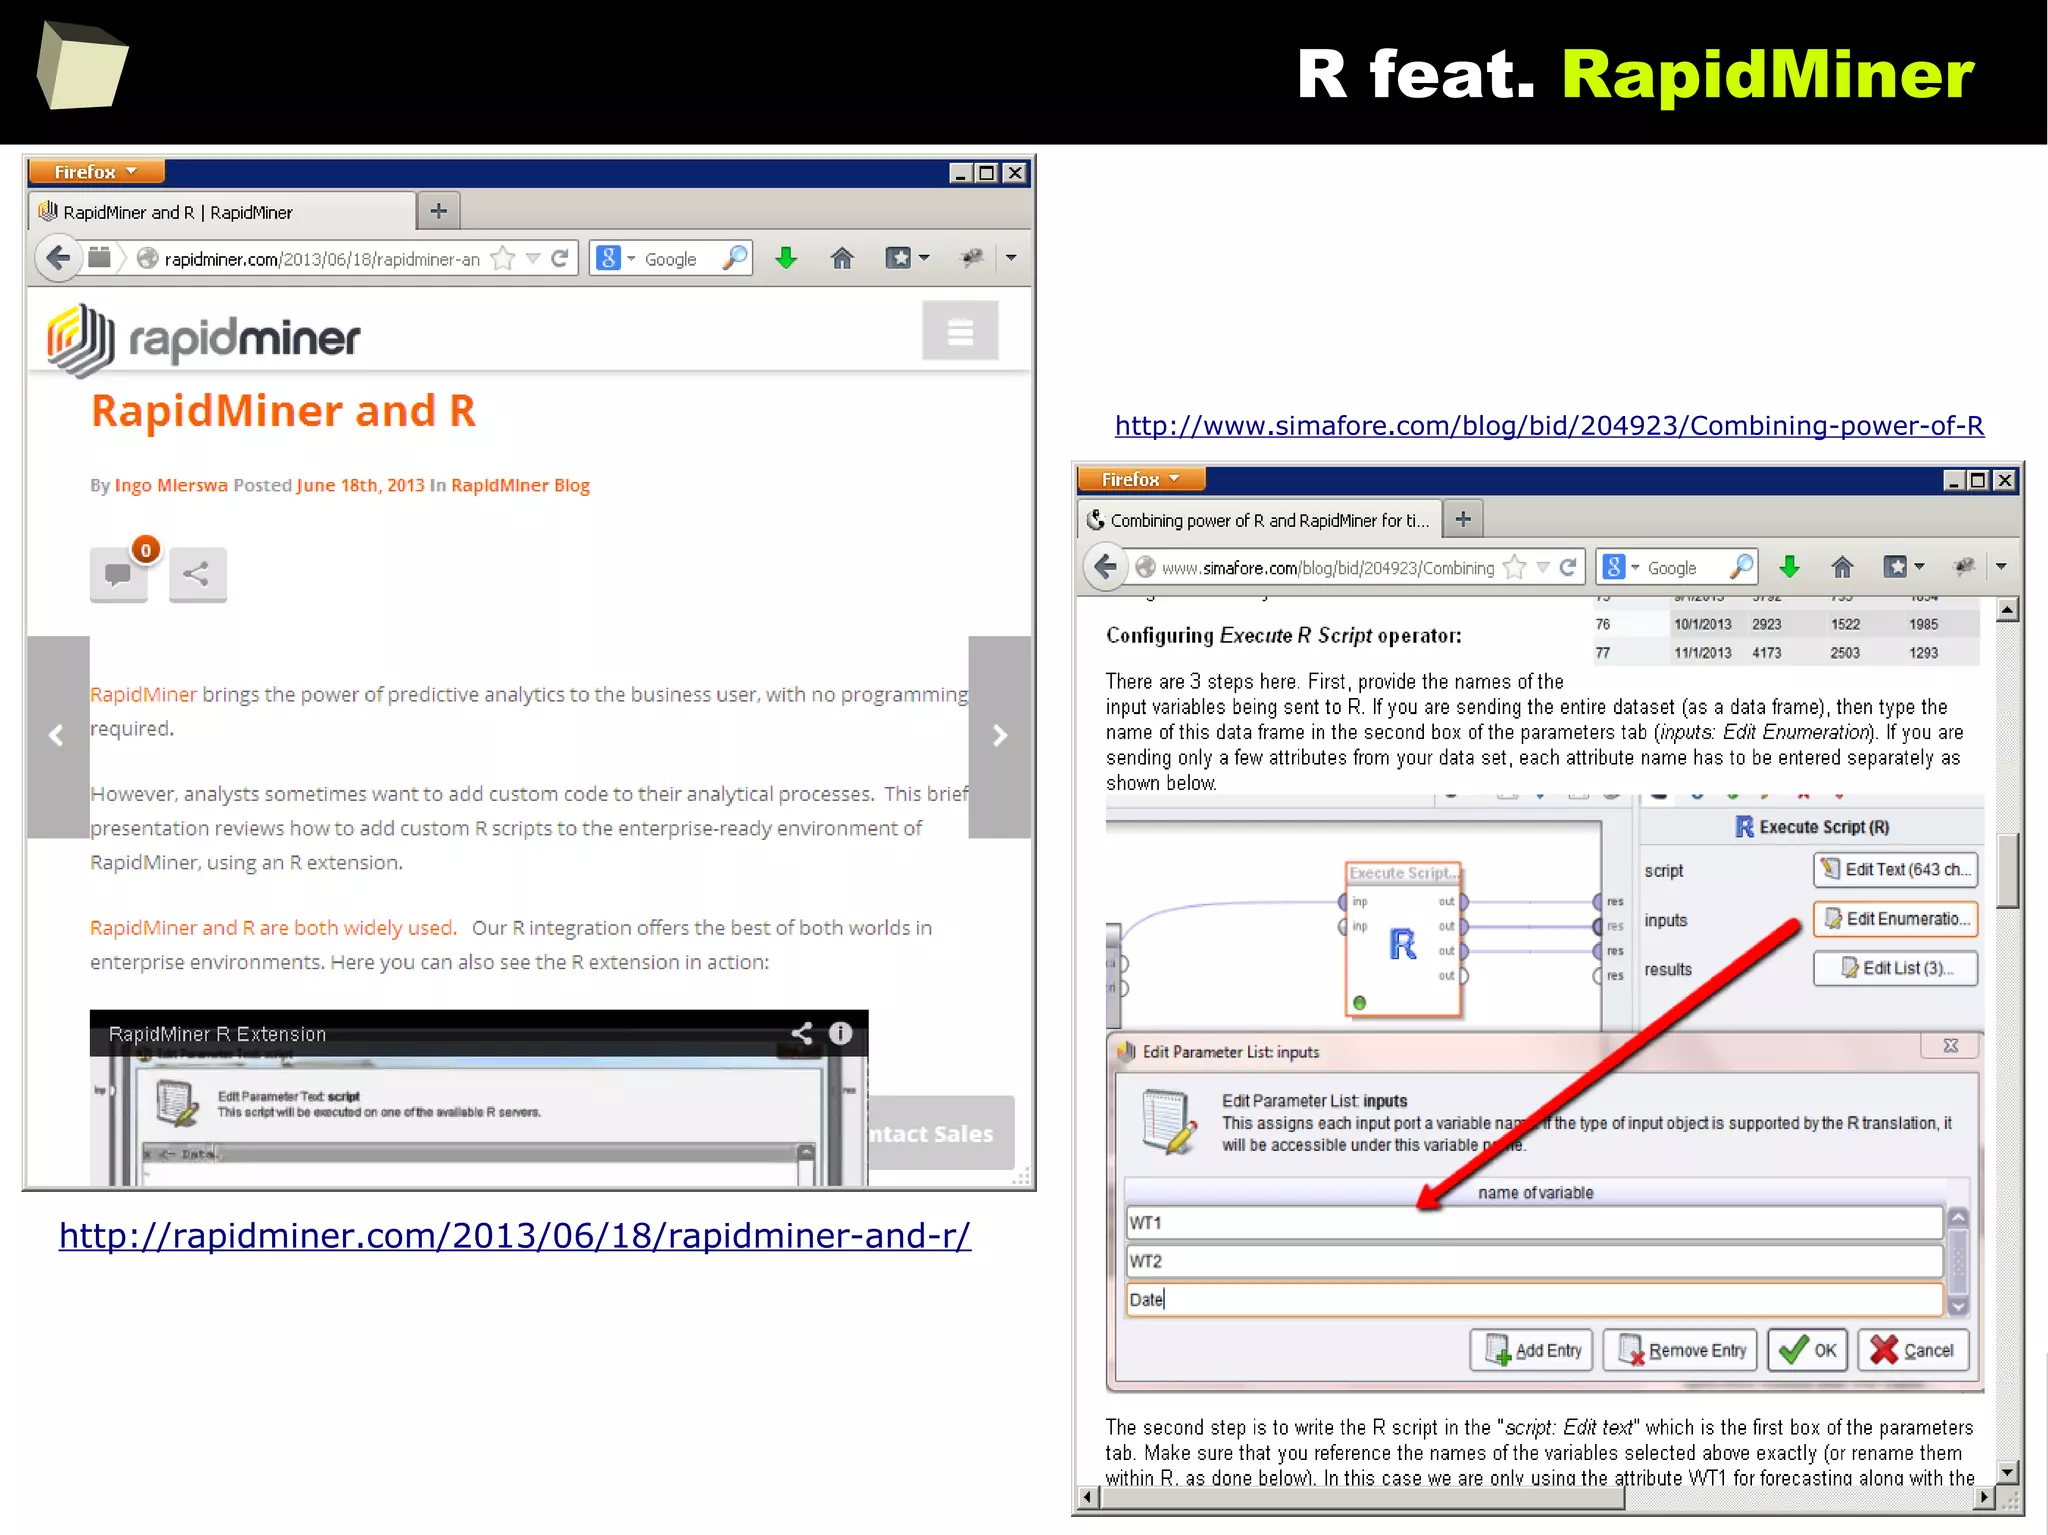The image size is (2048, 1535).
Task: Click next slide arrow on rapidminer page
Action: point(999,736)
